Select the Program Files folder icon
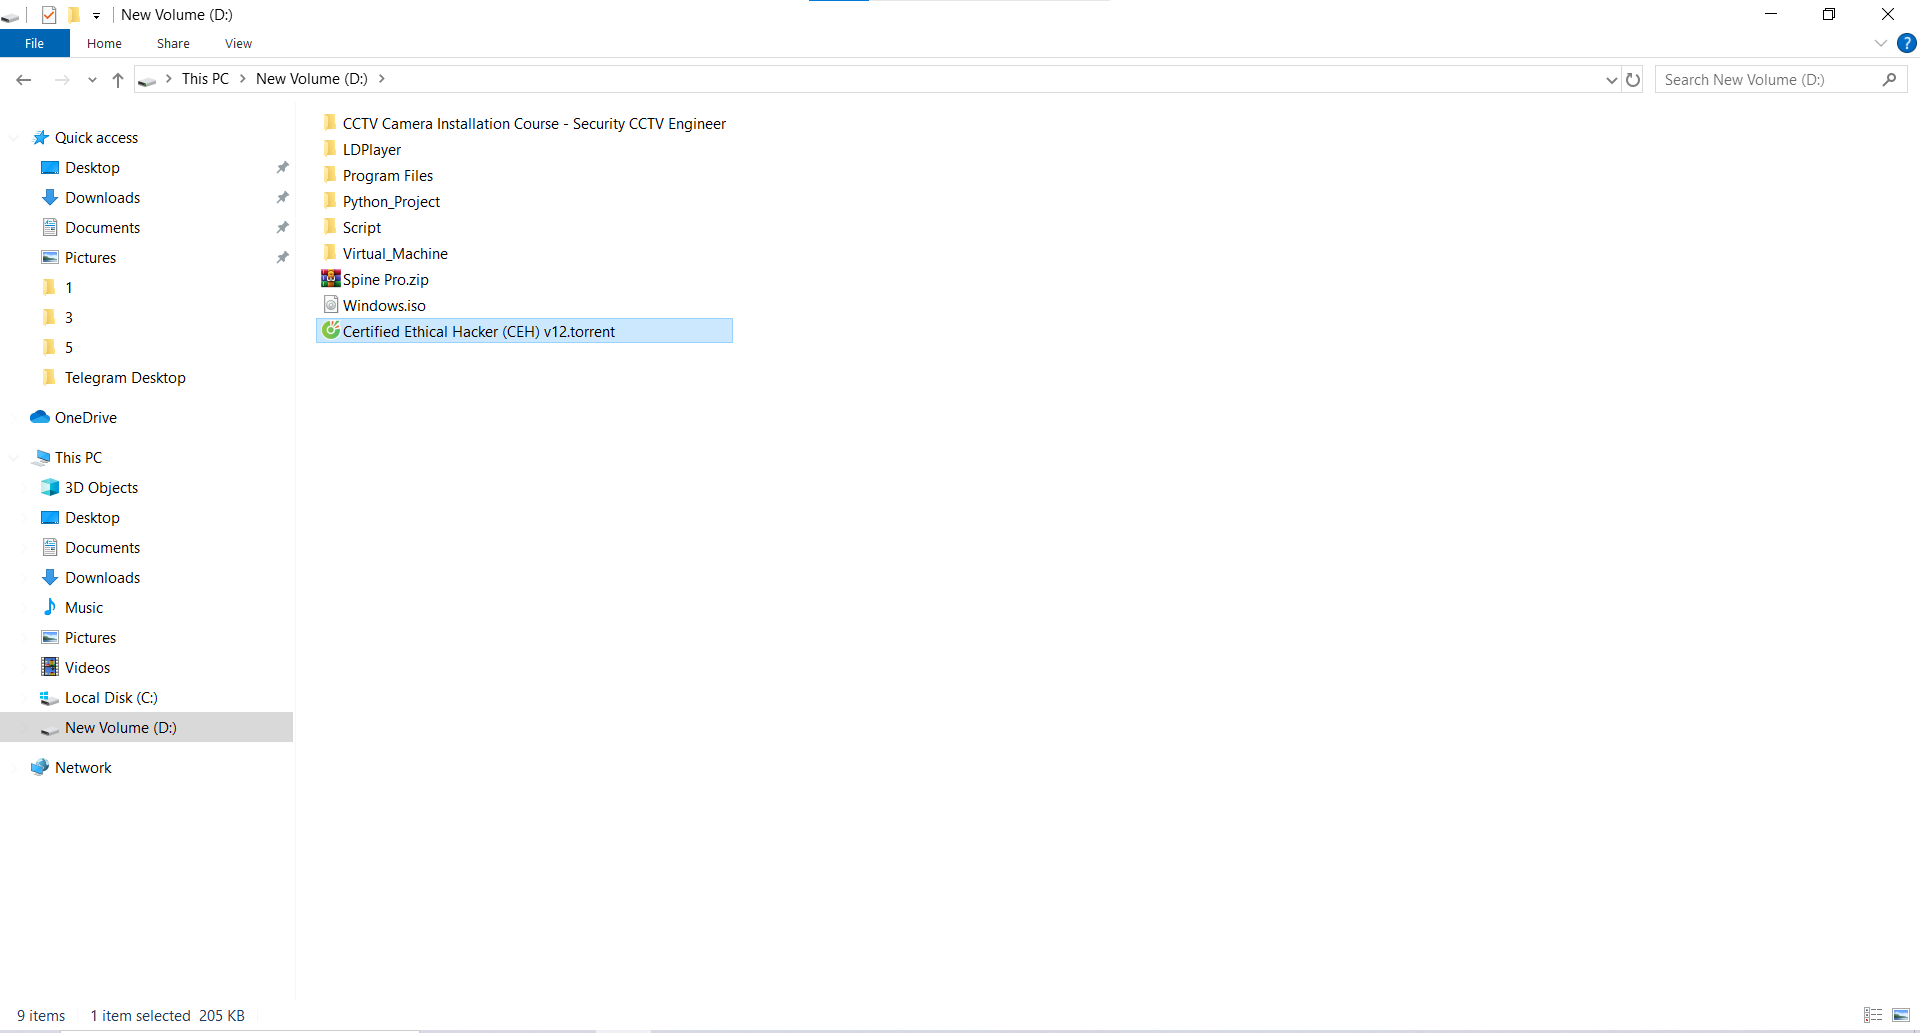 point(330,175)
